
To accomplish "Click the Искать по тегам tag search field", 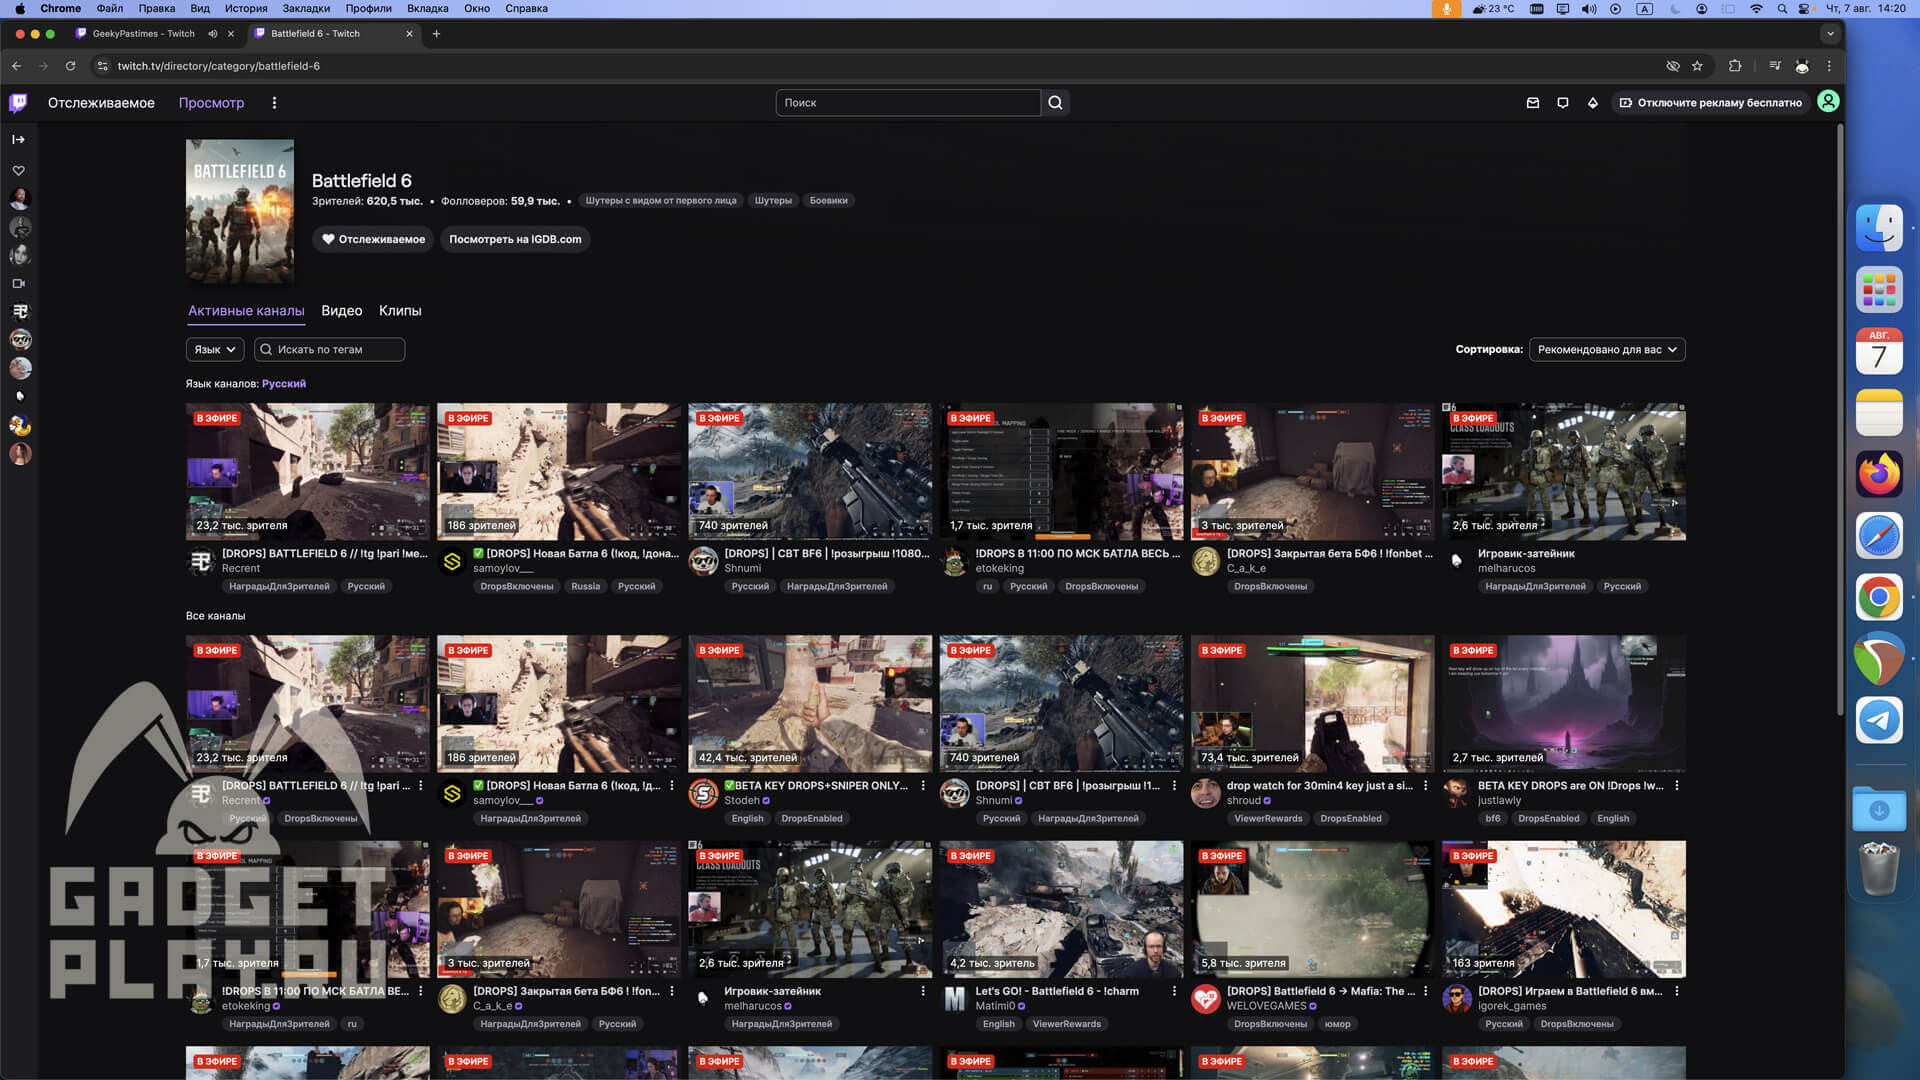I will tap(330, 350).
